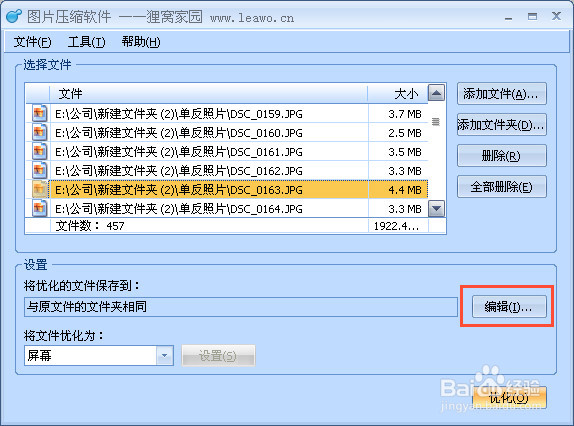This screenshot has height=426, width=574.
Task: Click the 全部删除(E) button
Action: 502,187
